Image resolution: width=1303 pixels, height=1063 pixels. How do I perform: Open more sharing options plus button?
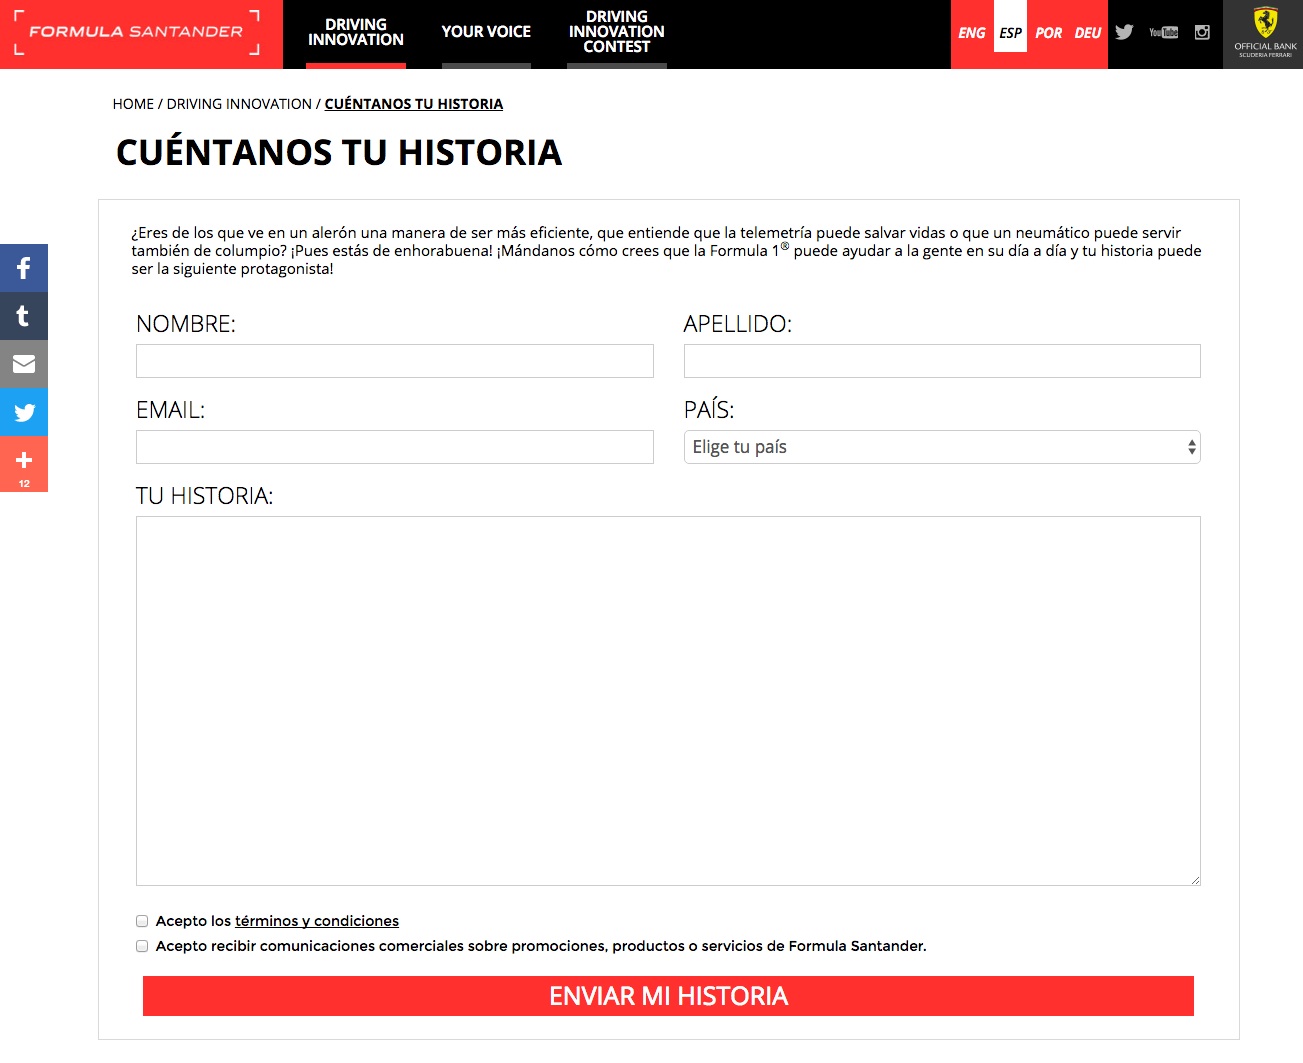24,464
